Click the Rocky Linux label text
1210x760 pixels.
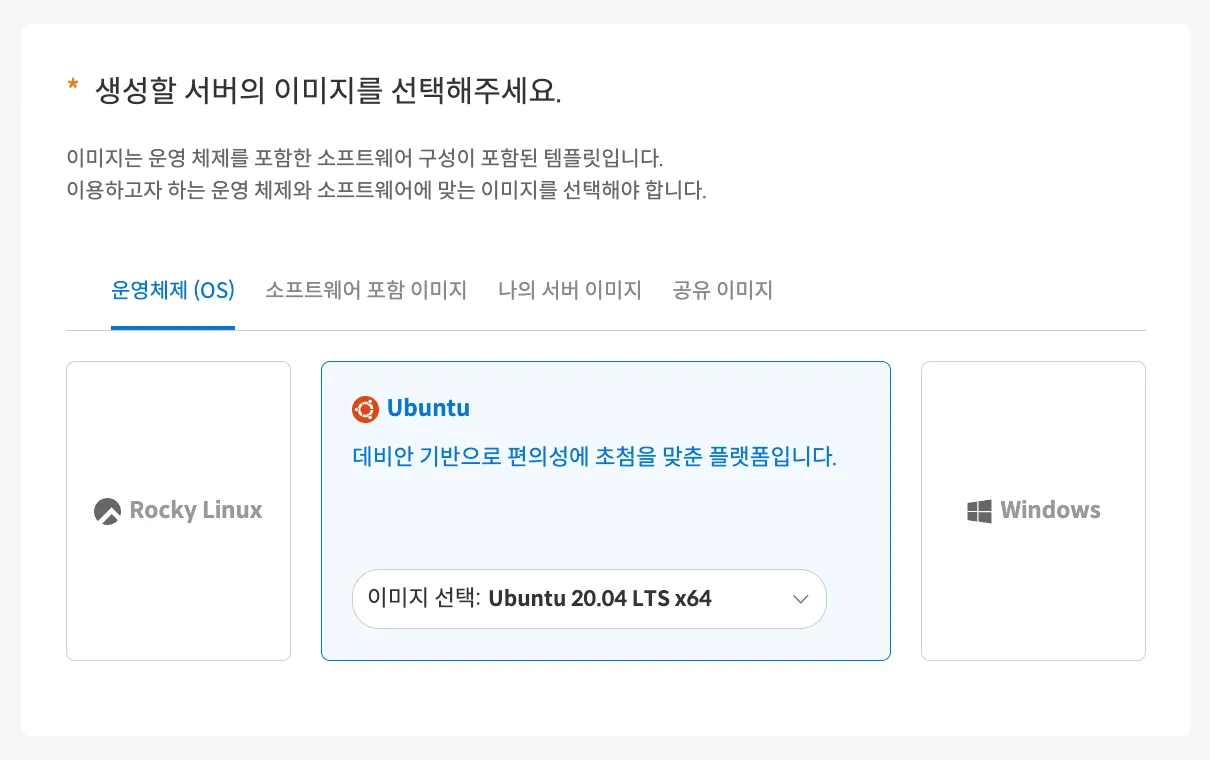point(196,510)
